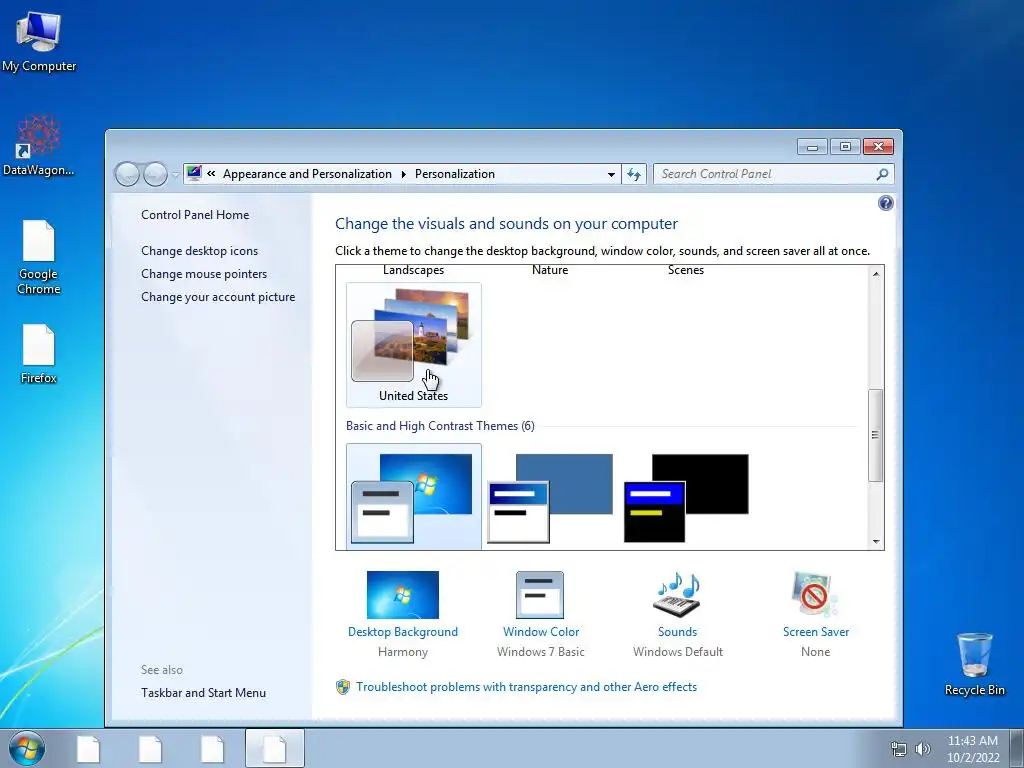Screen dimensions: 1024x768
Task: Open Change your account picture link
Action: (x=217, y=296)
